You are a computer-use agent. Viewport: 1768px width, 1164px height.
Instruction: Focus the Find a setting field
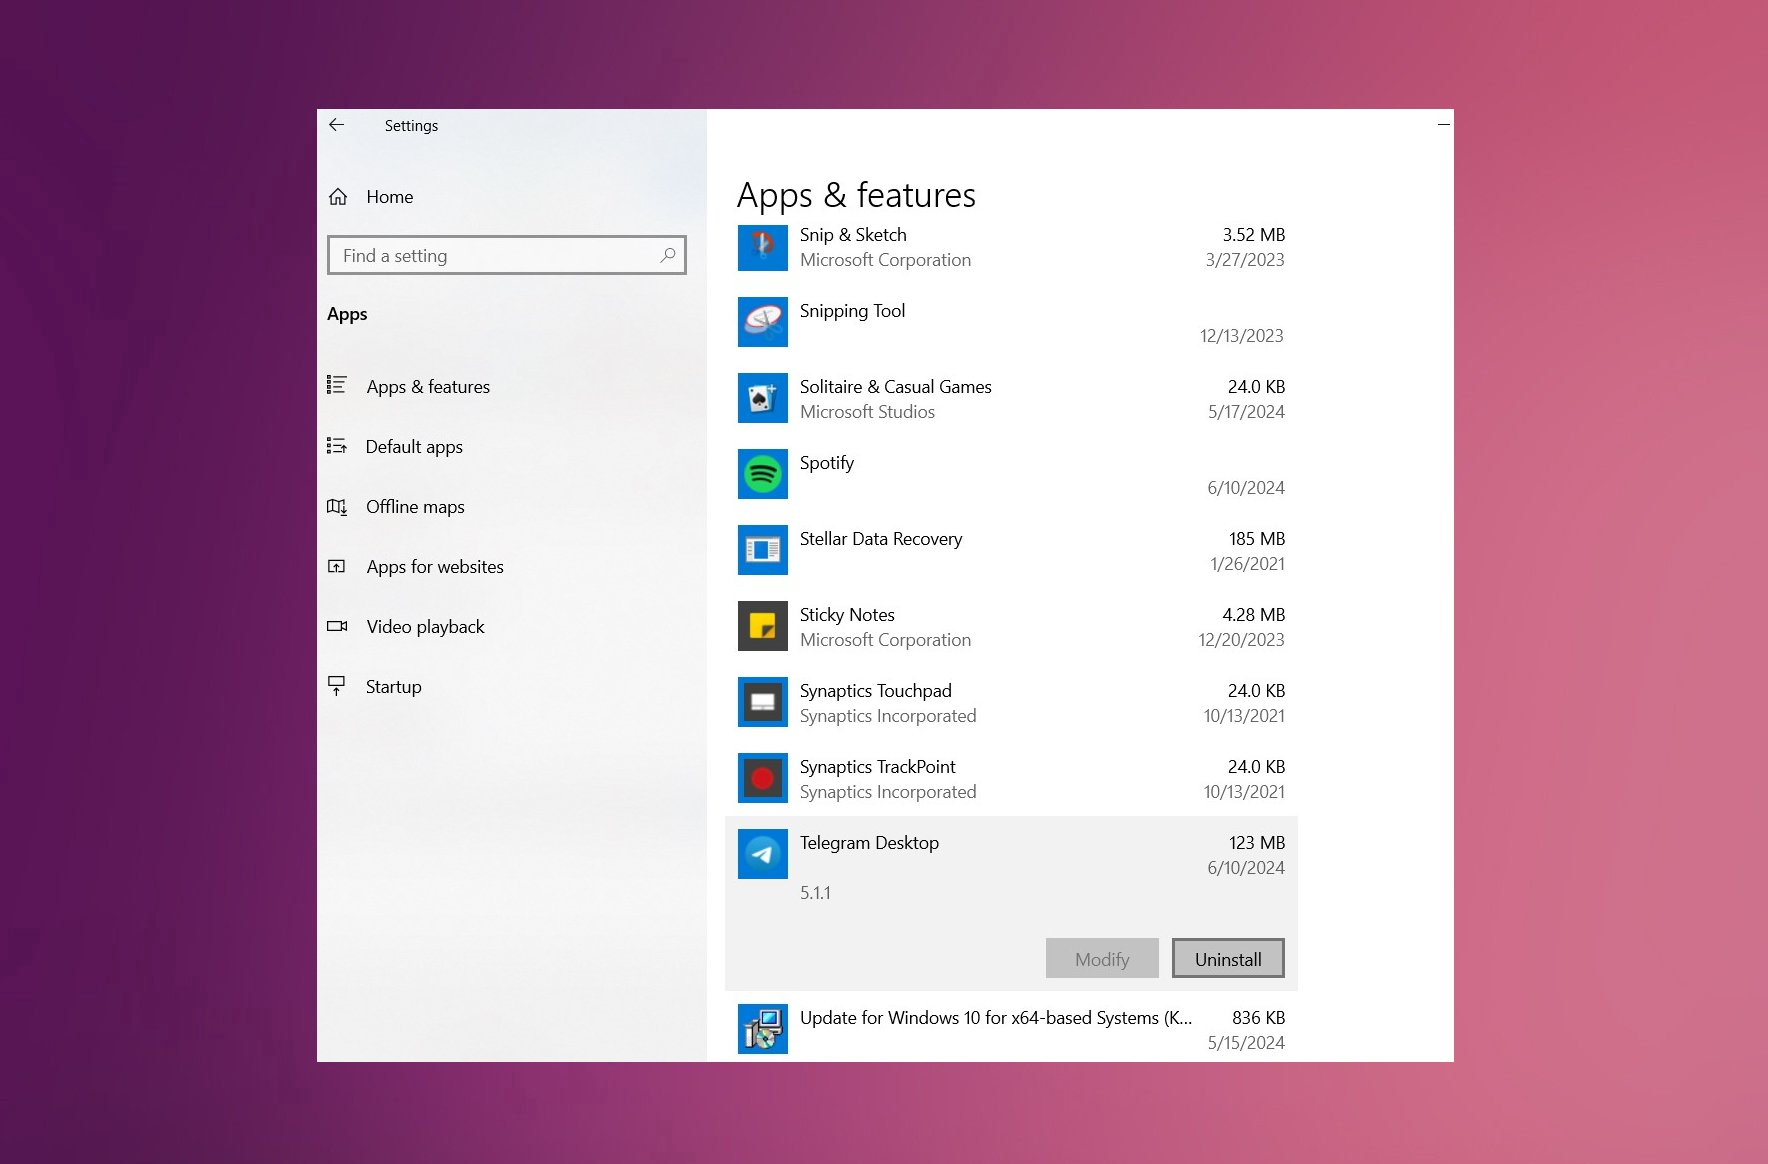click(507, 255)
